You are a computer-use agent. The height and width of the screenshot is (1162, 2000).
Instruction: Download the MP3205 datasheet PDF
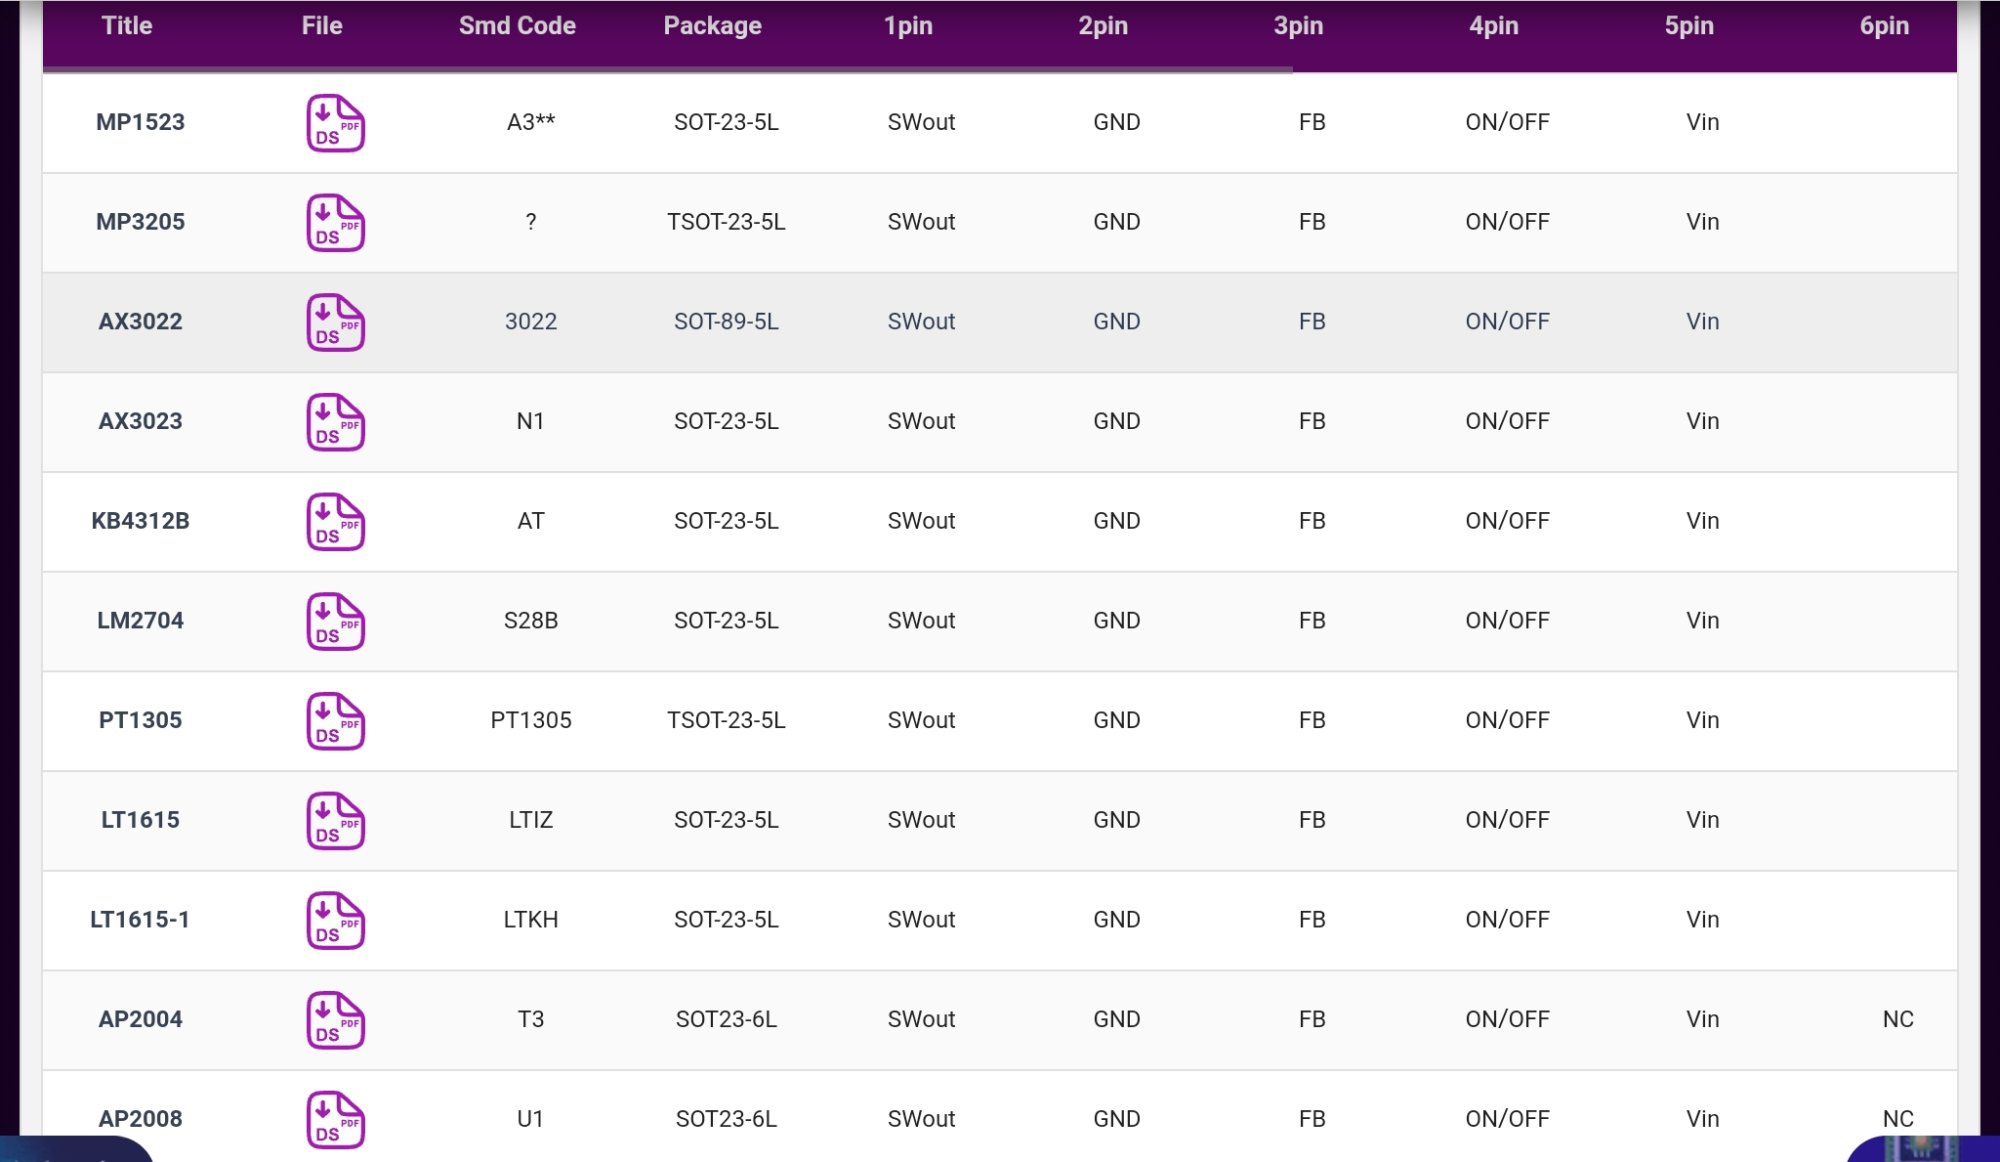click(x=335, y=222)
